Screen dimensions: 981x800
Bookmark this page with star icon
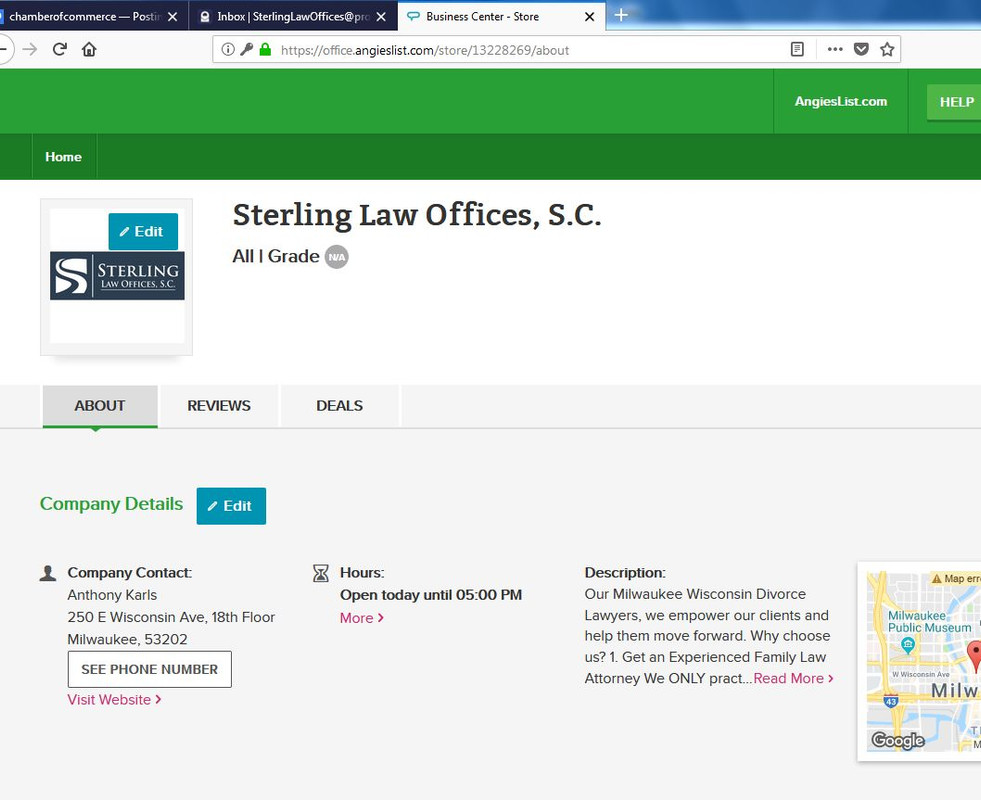(887, 49)
